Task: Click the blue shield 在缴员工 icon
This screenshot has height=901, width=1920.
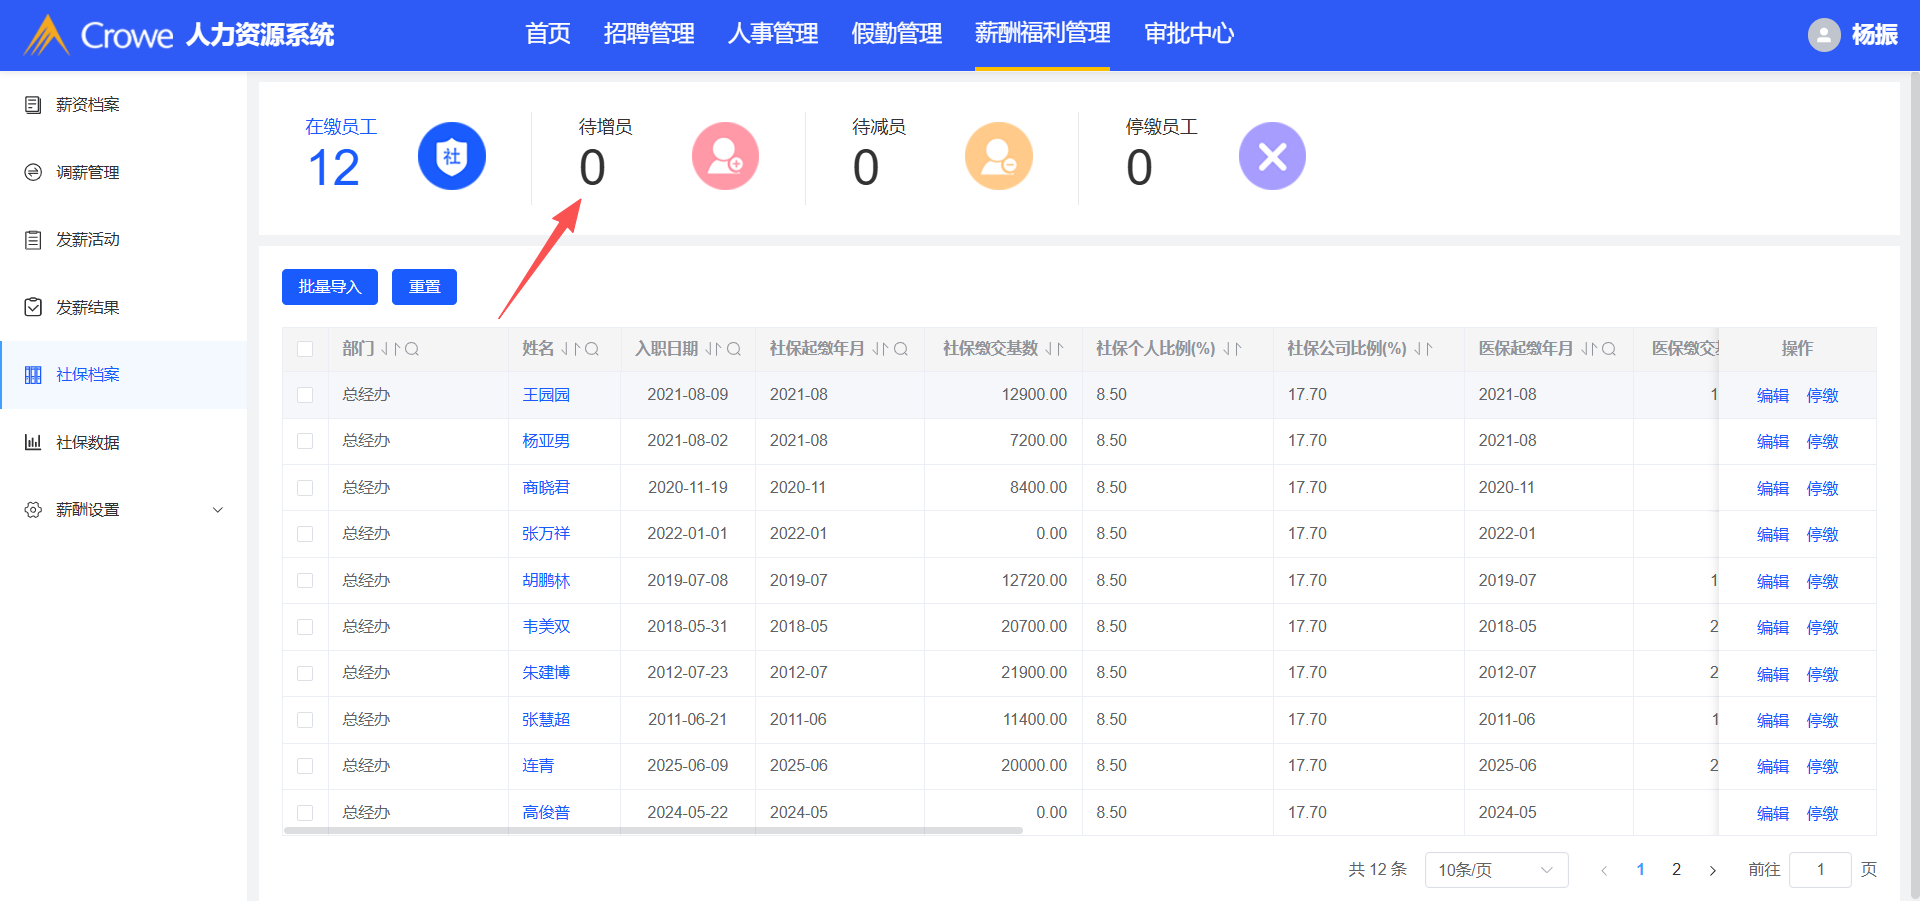Action: tap(452, 156)
